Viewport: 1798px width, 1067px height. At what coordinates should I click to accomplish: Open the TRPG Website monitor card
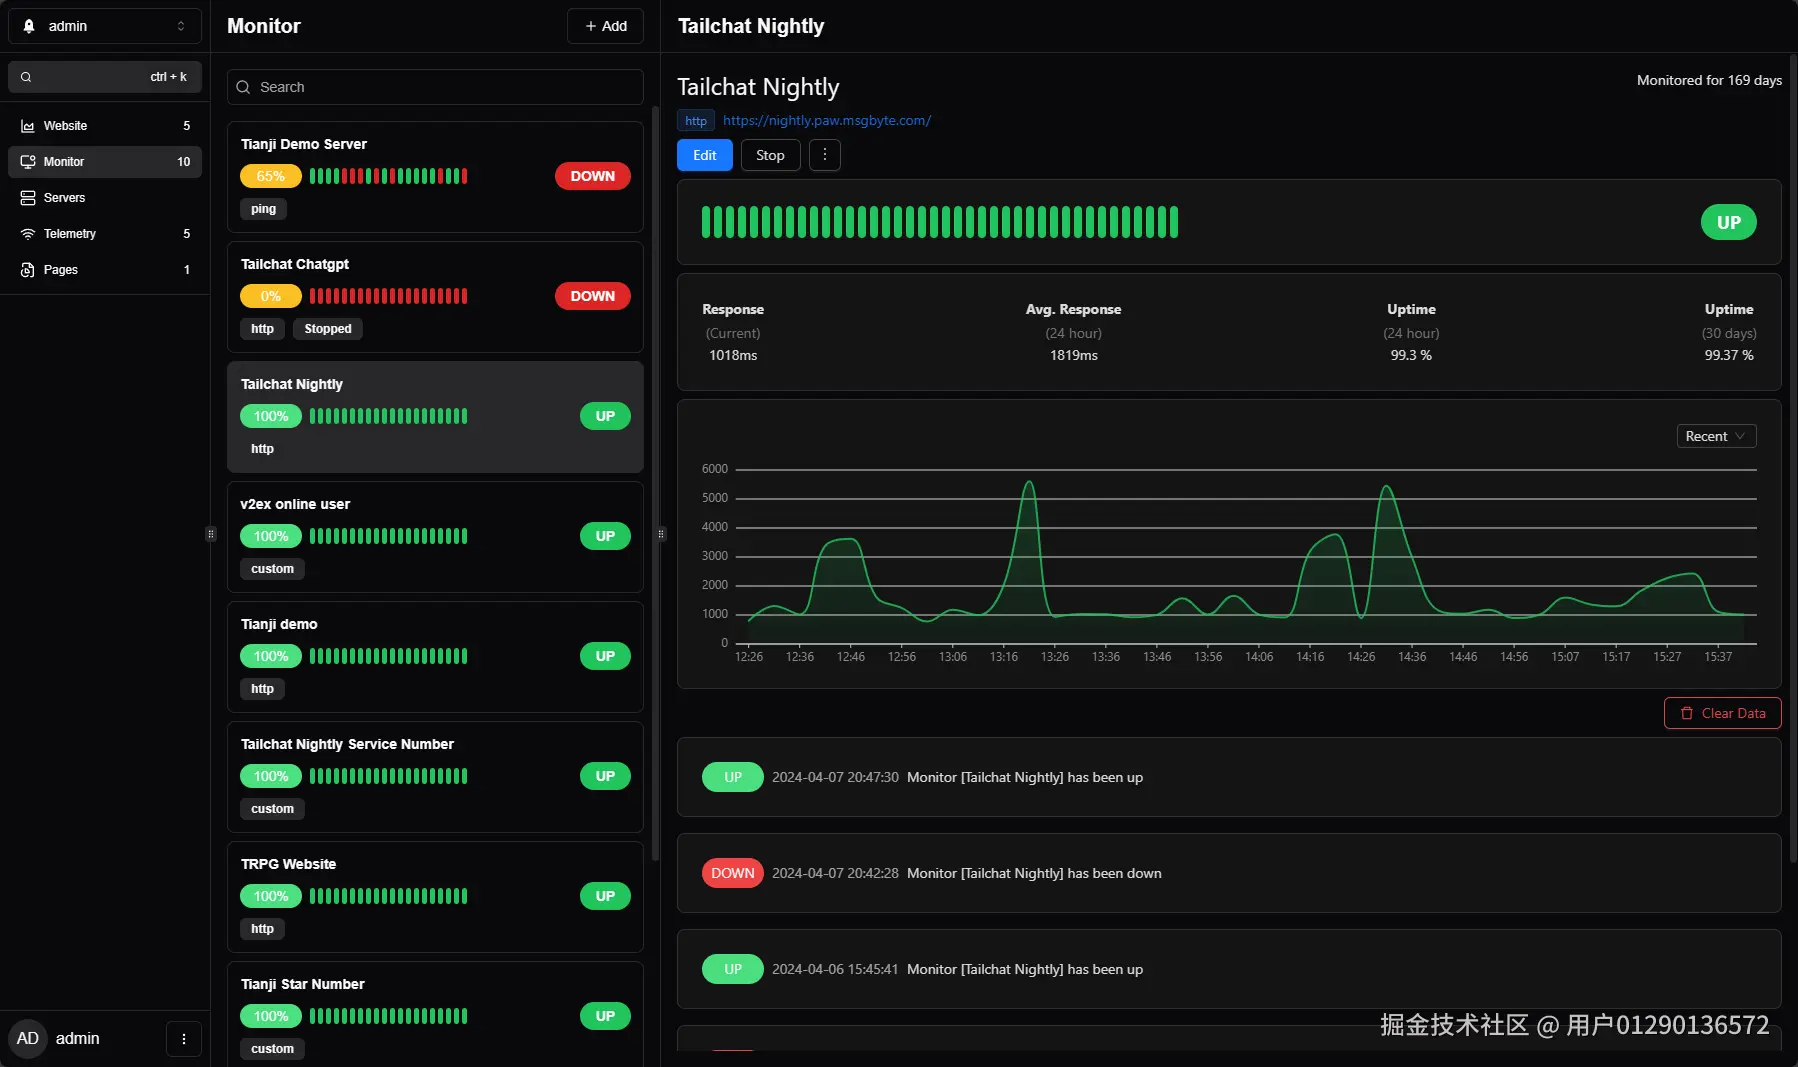(435, 897)
